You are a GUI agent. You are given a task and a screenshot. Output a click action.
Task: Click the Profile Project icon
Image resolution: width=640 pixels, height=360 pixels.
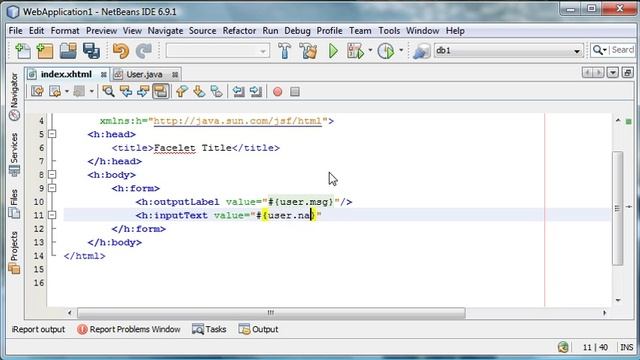click(386, 51)
